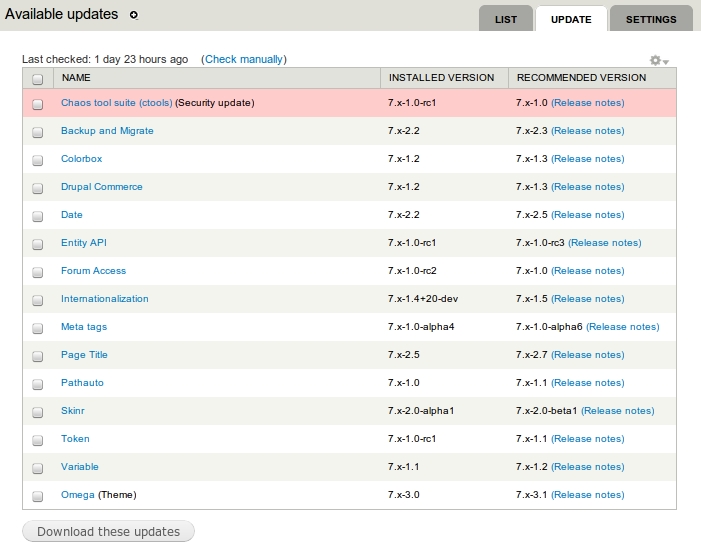Click the Meta tags link
701x553 pixels.
tap(84, 327)
